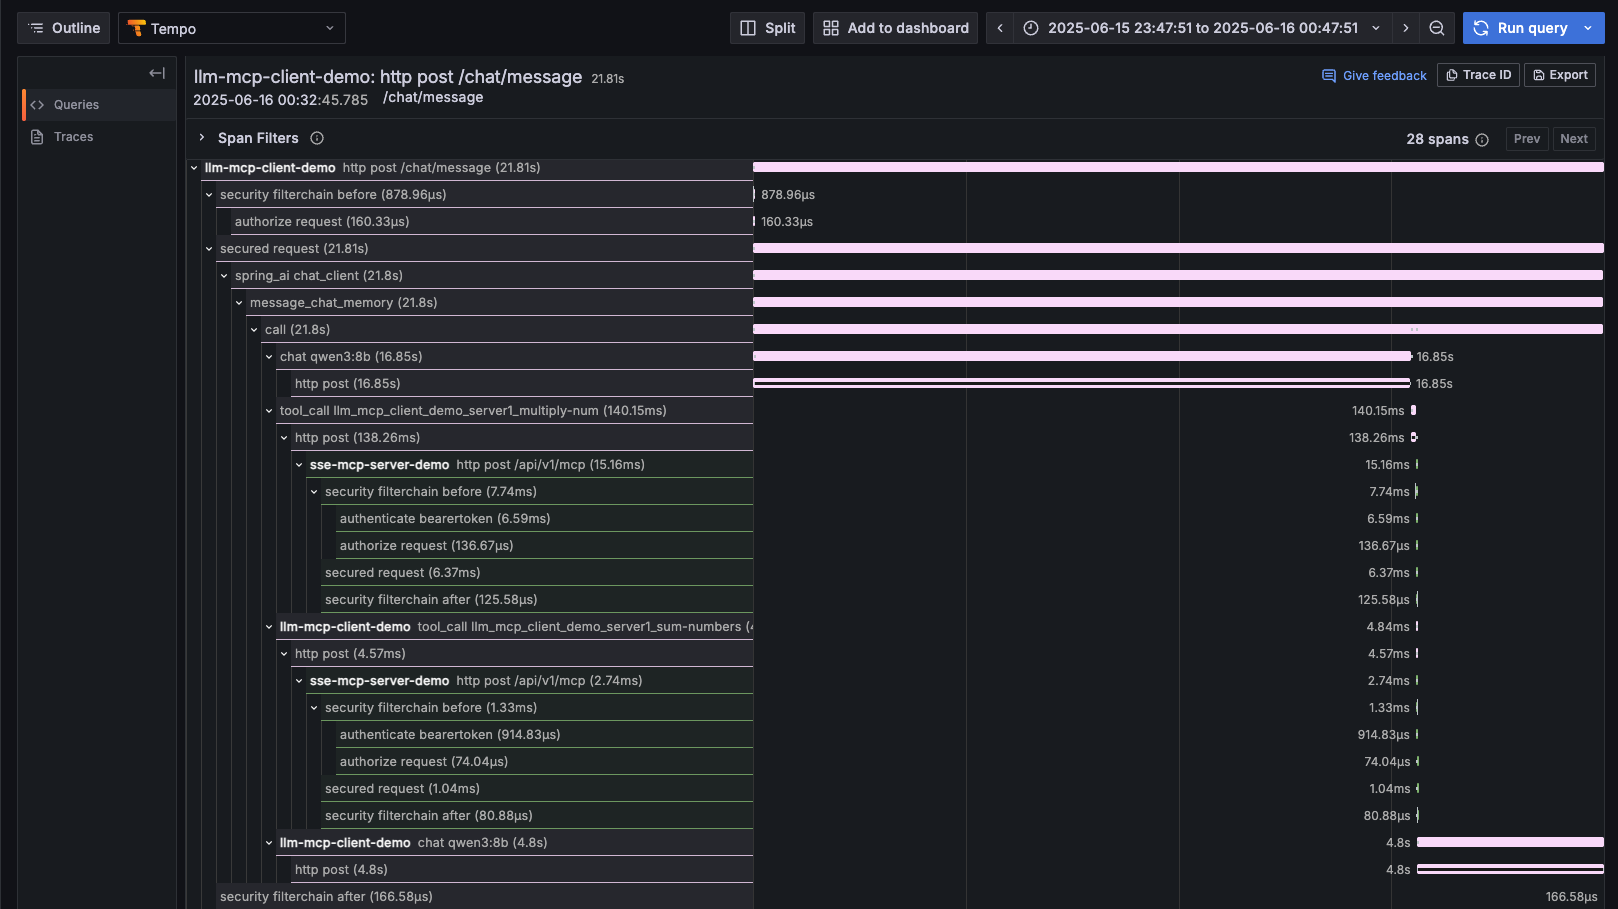Click the trace start timestamp 2025-06-16 00:32:45.785

(x=280, y=100)
